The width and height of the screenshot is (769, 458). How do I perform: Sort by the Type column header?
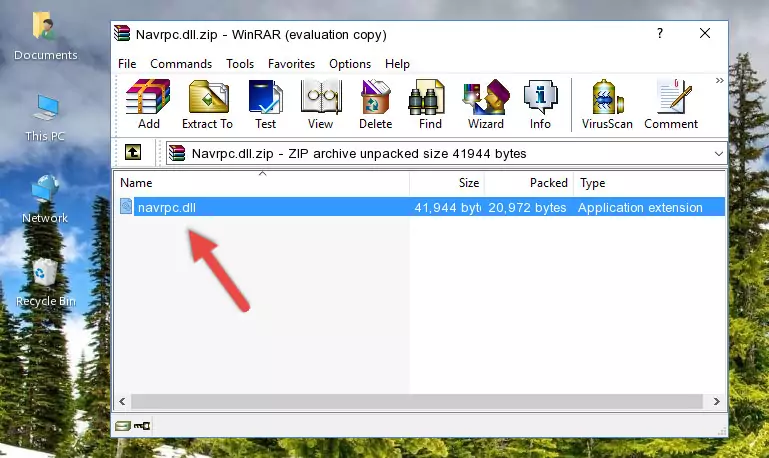(649, 183)
